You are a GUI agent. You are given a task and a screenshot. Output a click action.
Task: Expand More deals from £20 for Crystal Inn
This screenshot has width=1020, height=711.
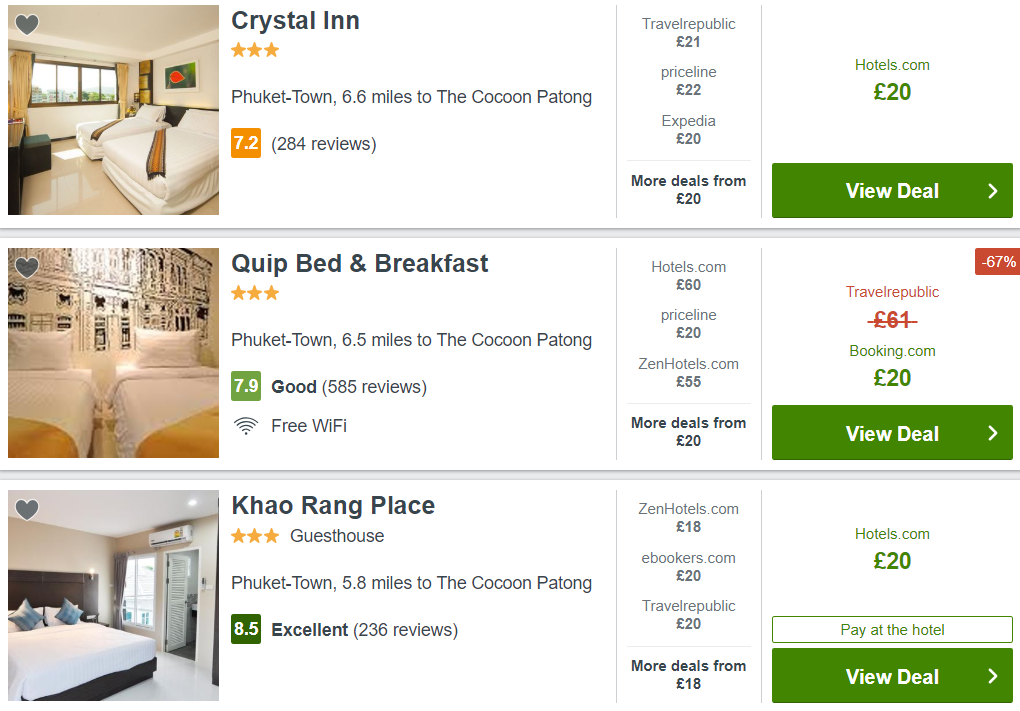pos(688,189)
